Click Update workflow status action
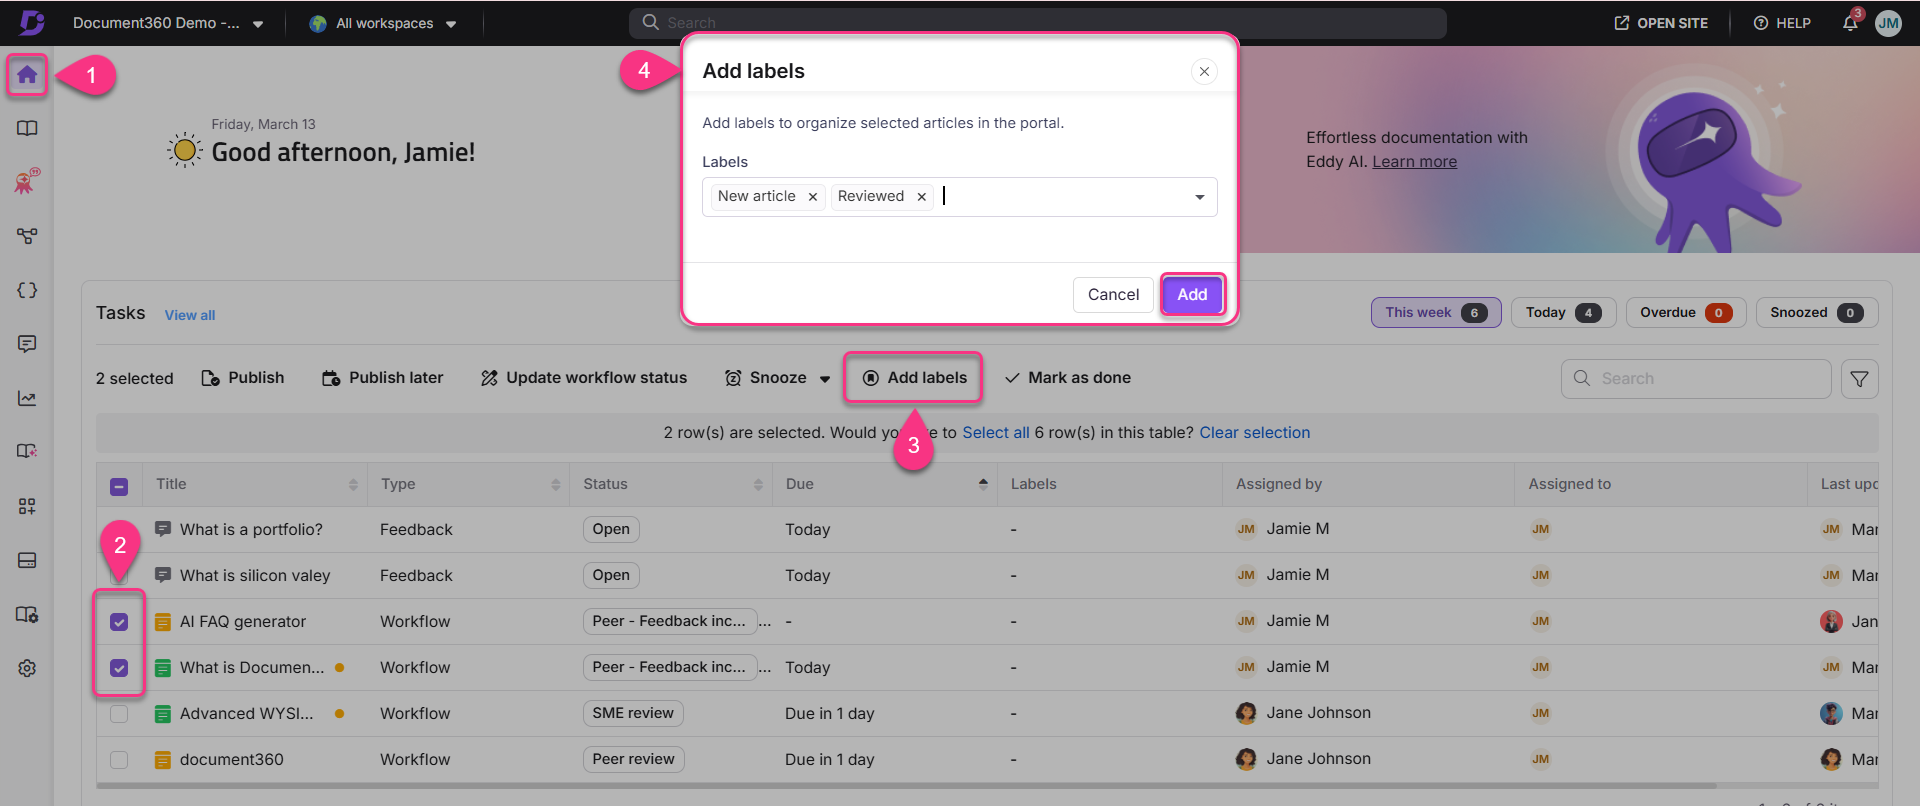This screenshot has width=1920, height=806. (584, 378)
